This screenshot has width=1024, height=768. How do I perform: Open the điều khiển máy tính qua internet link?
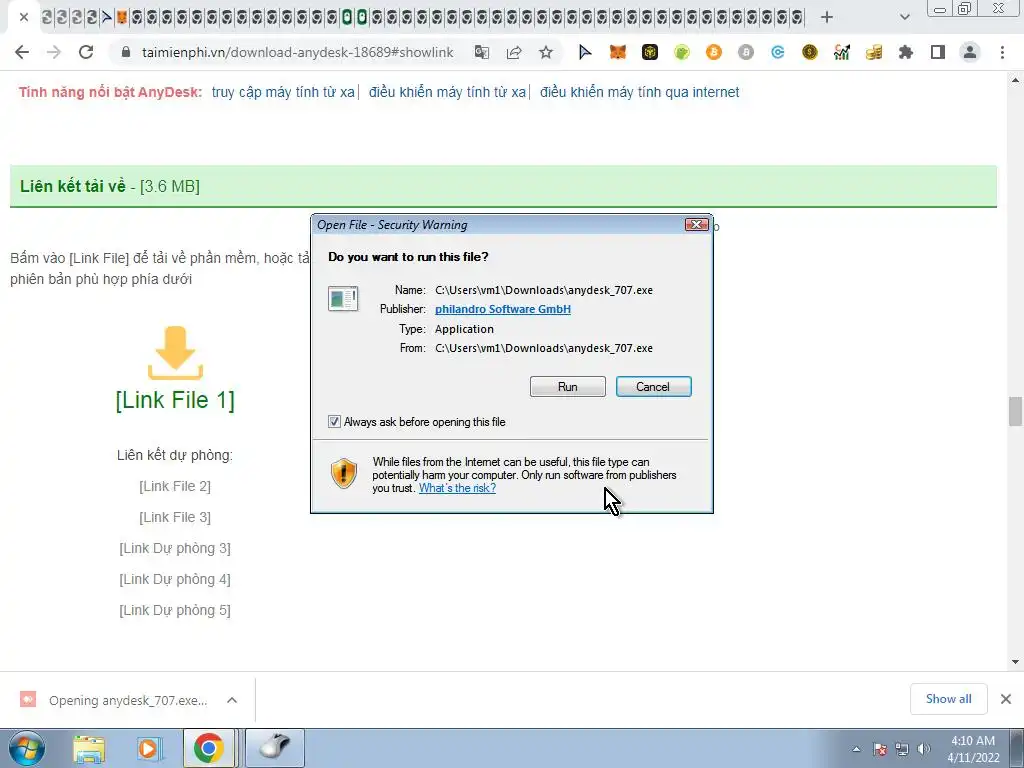639,92
